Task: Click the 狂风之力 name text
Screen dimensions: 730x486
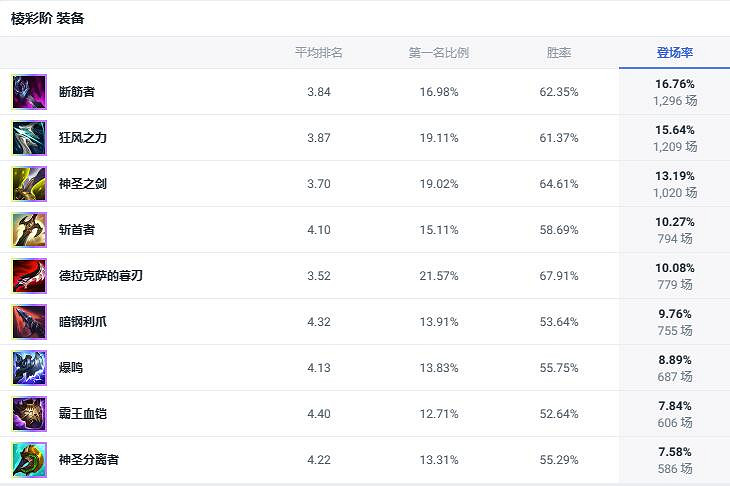Action: (x=83, y=138)
